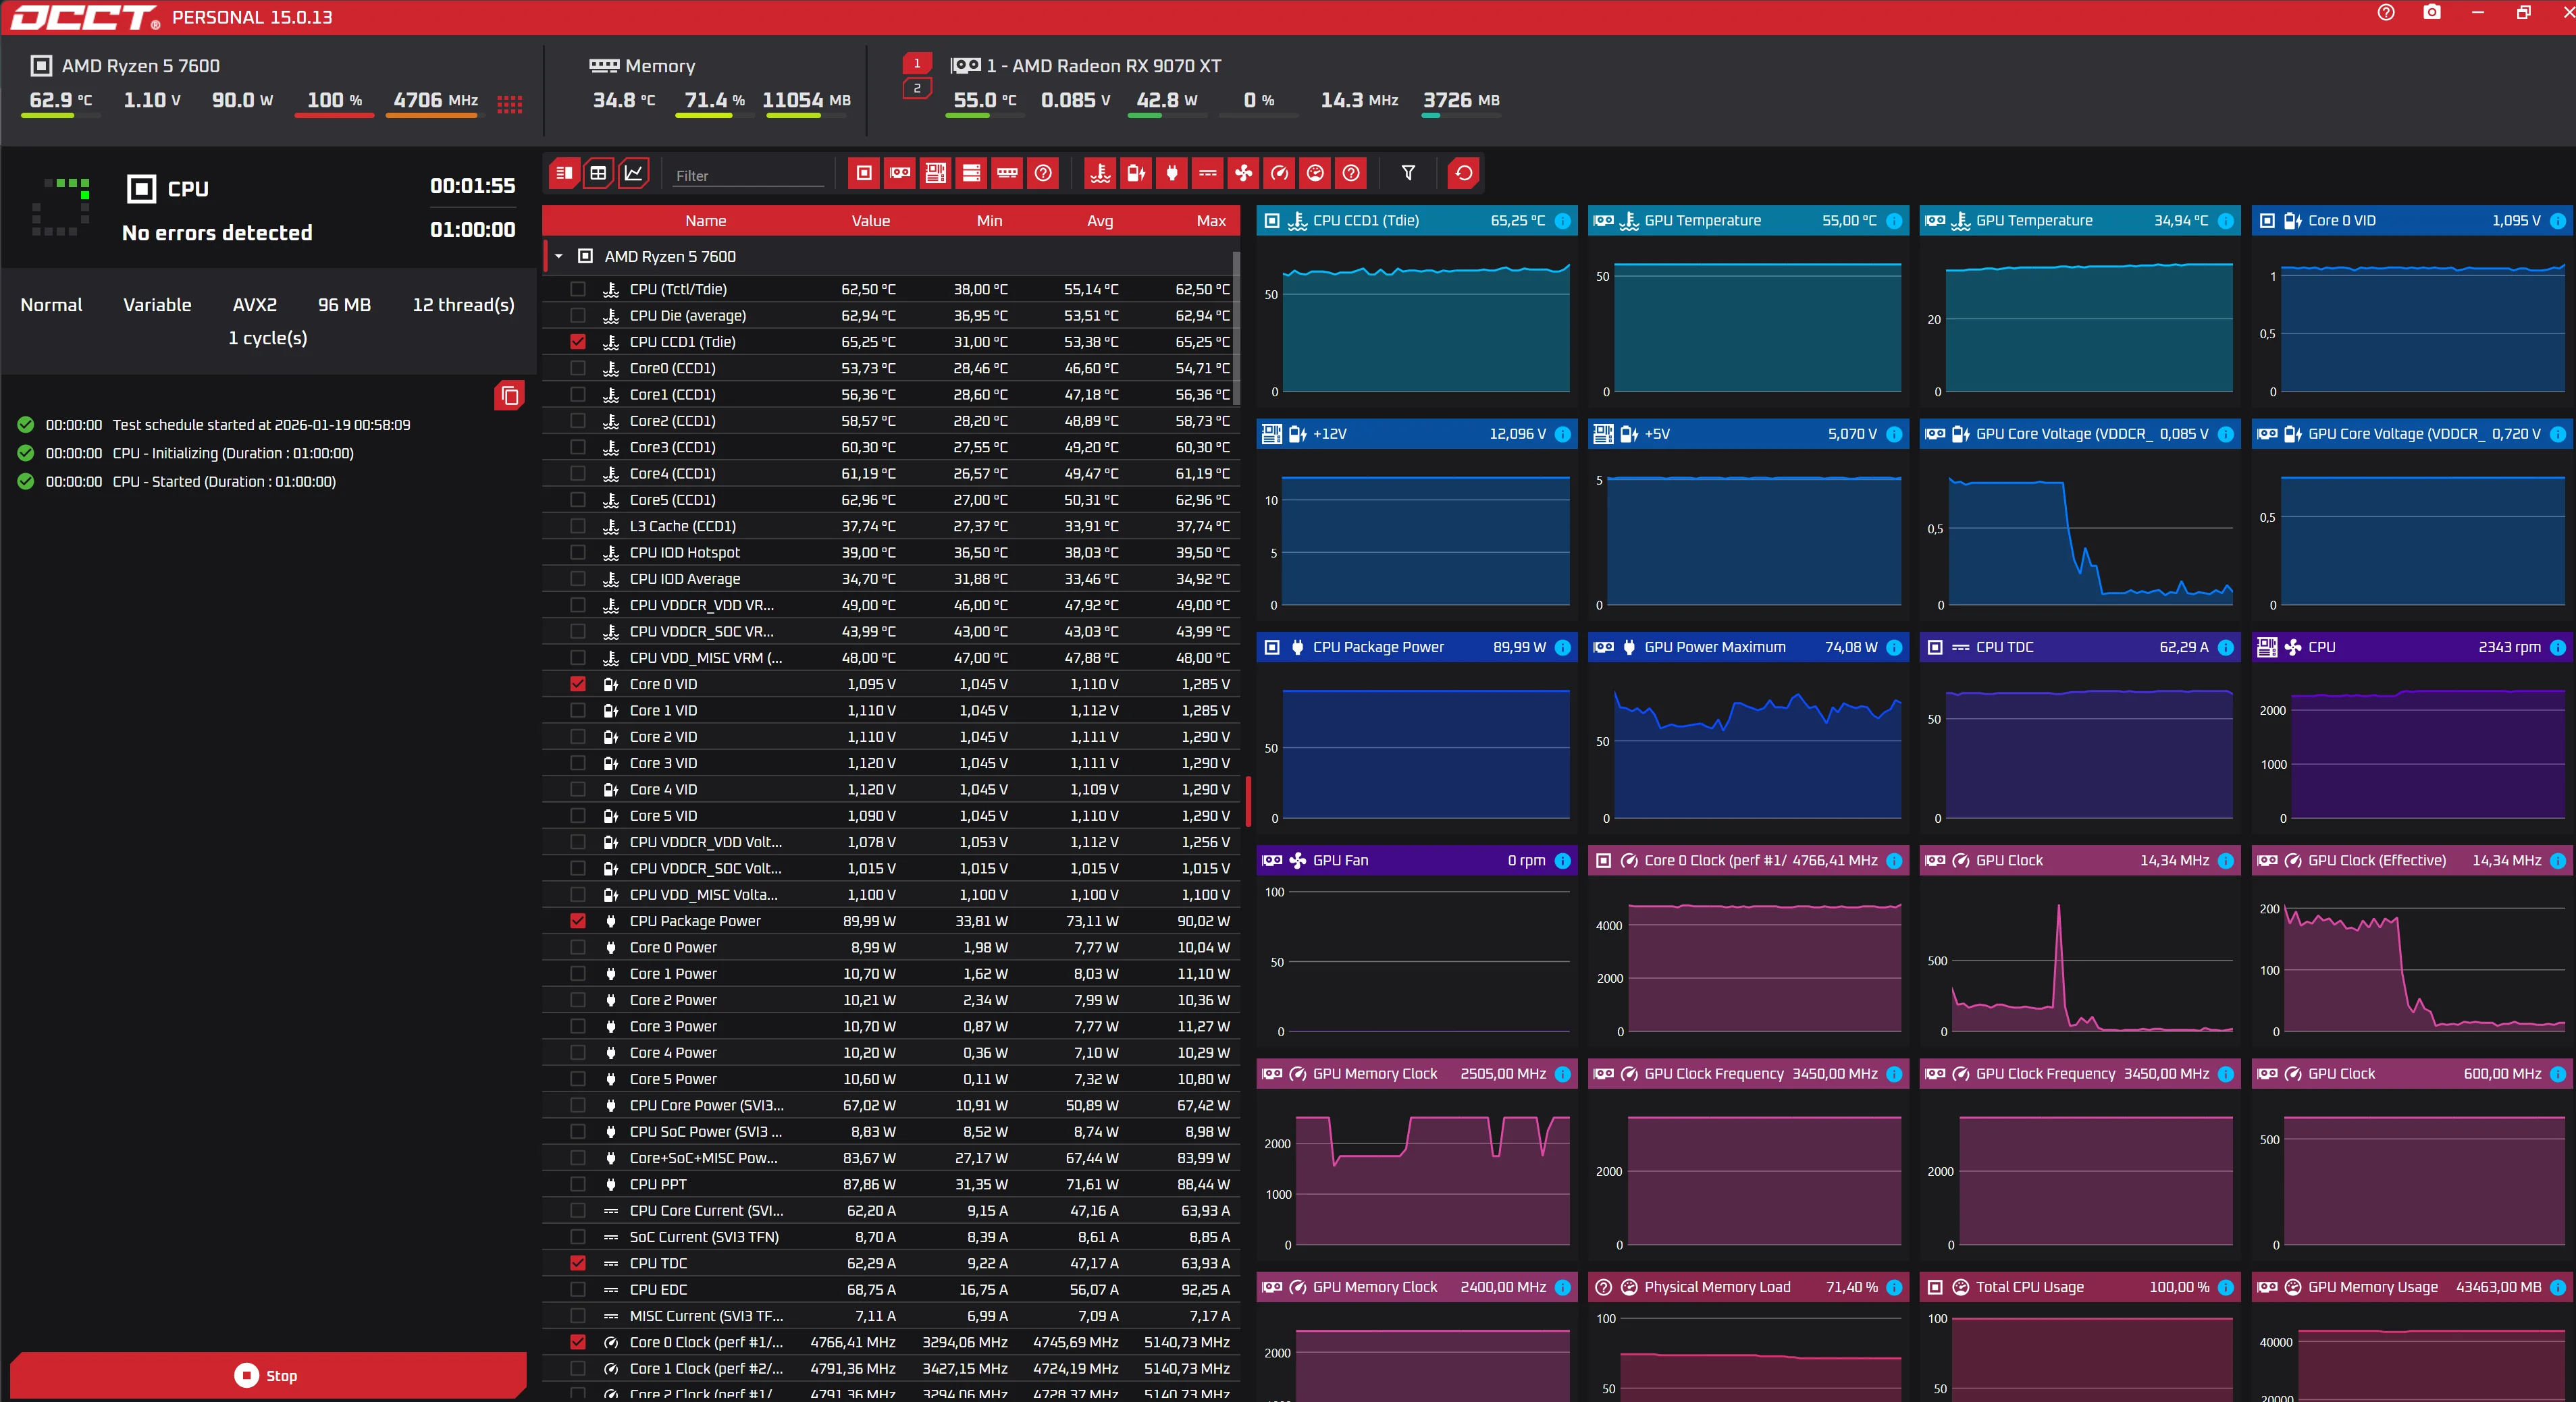Toggle the GPU device filter icon

click(900, 173)
